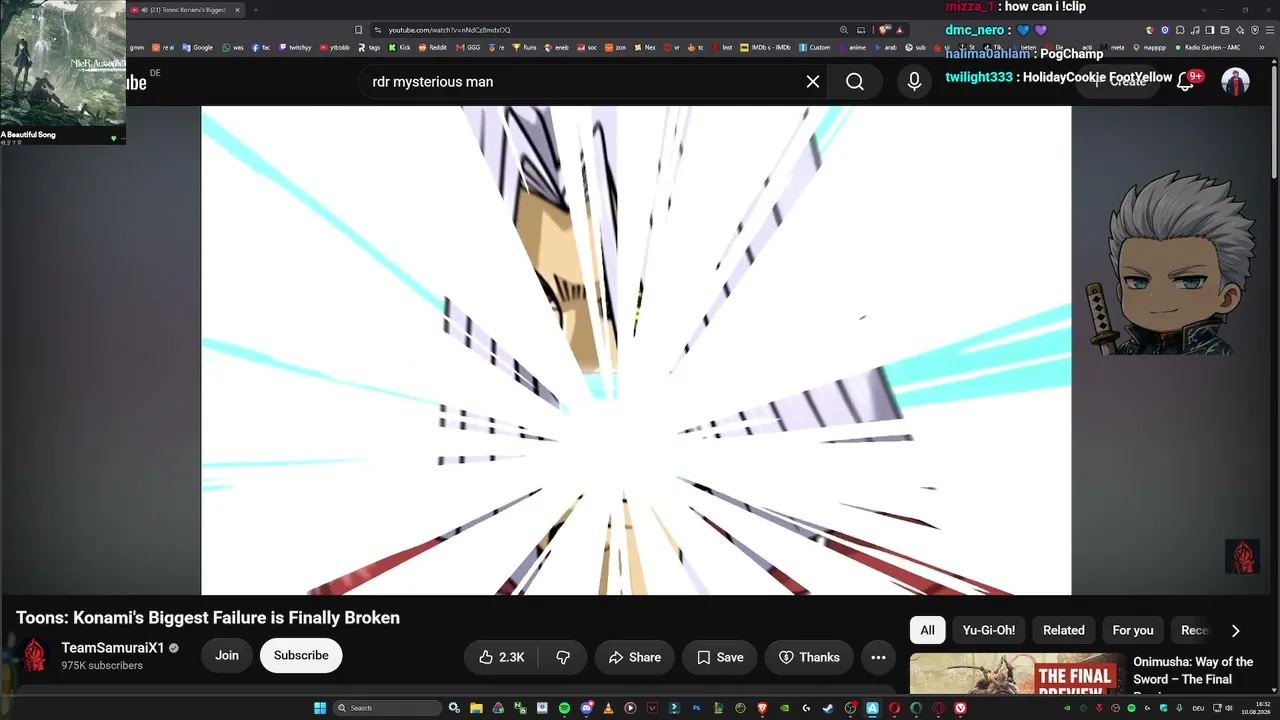Dislike the Toons video
The image size is (1280, 720).
(x=563, y=657)
